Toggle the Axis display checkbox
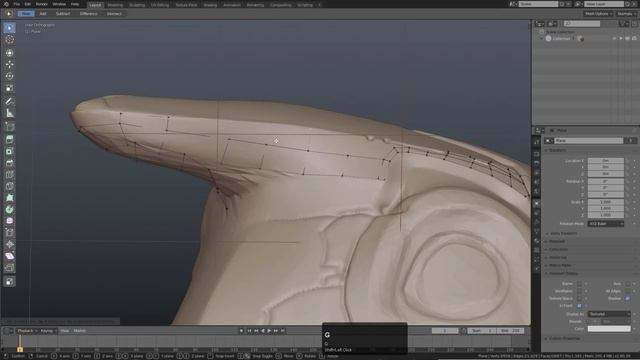Screen dimensions: 640x360 click(x=628, y=284)
